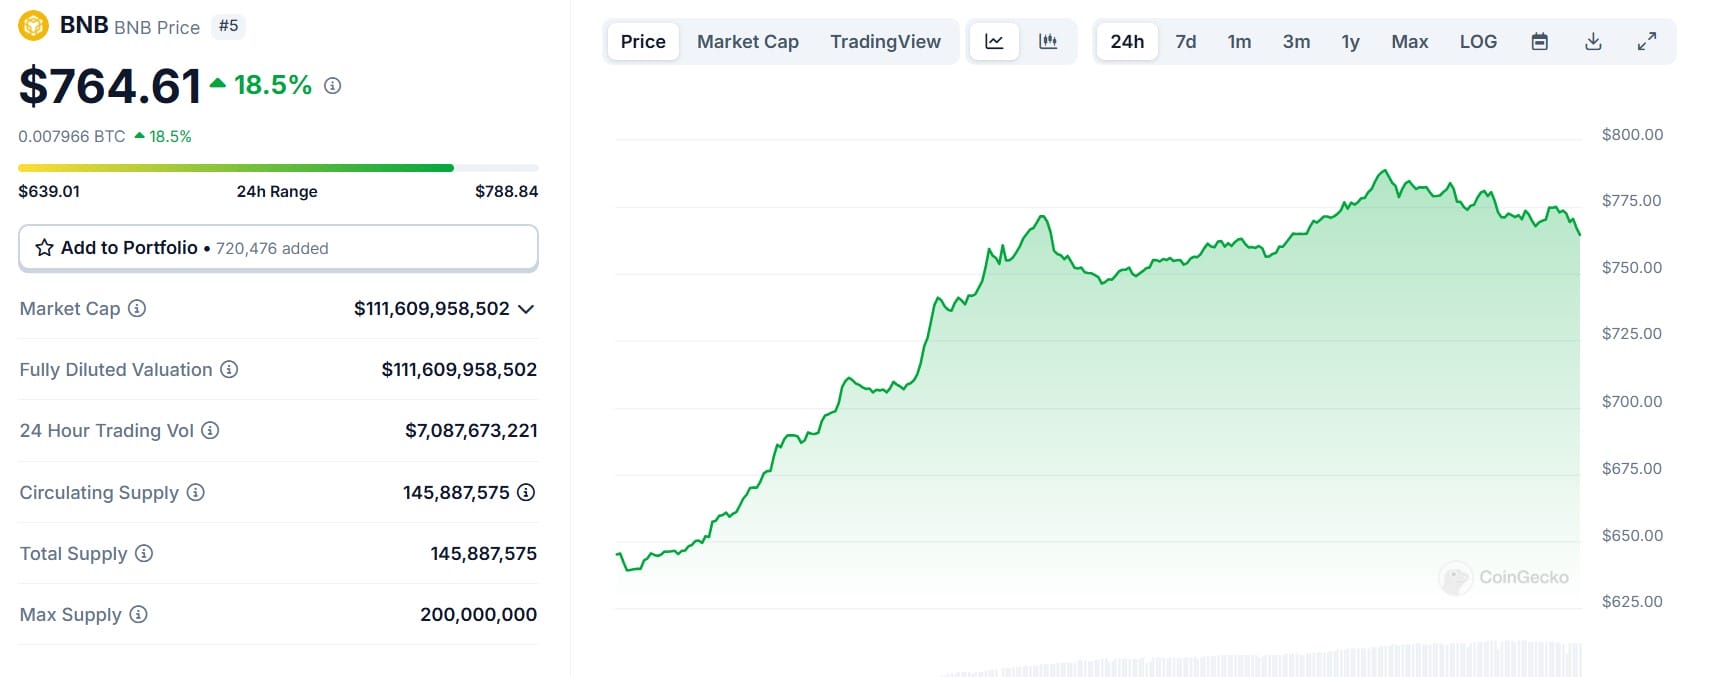Open Fully Diluted Valuation info icon

click(229, 369)
